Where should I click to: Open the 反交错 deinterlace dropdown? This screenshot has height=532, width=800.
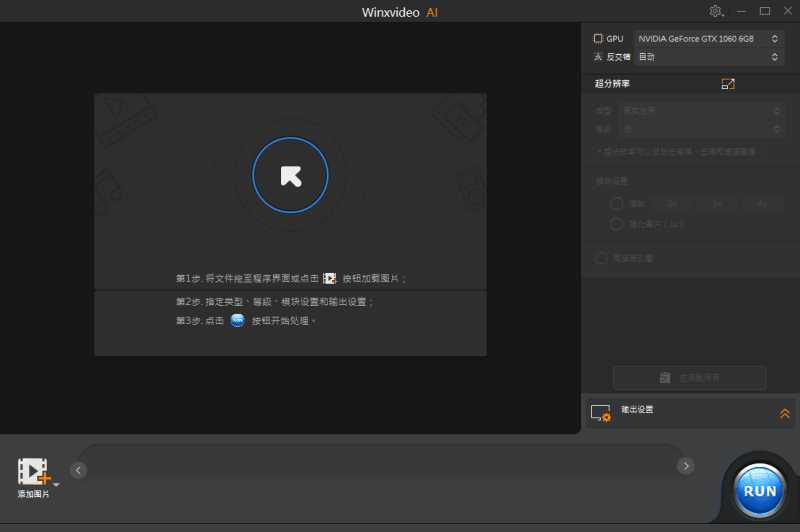click(x=708, y=57)
